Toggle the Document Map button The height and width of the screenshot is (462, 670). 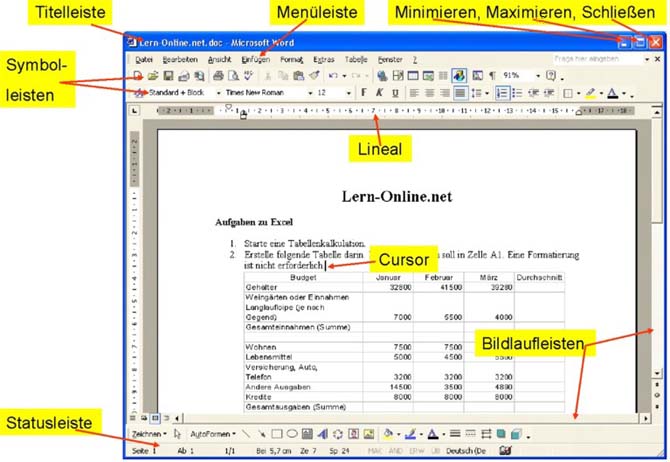477,76
